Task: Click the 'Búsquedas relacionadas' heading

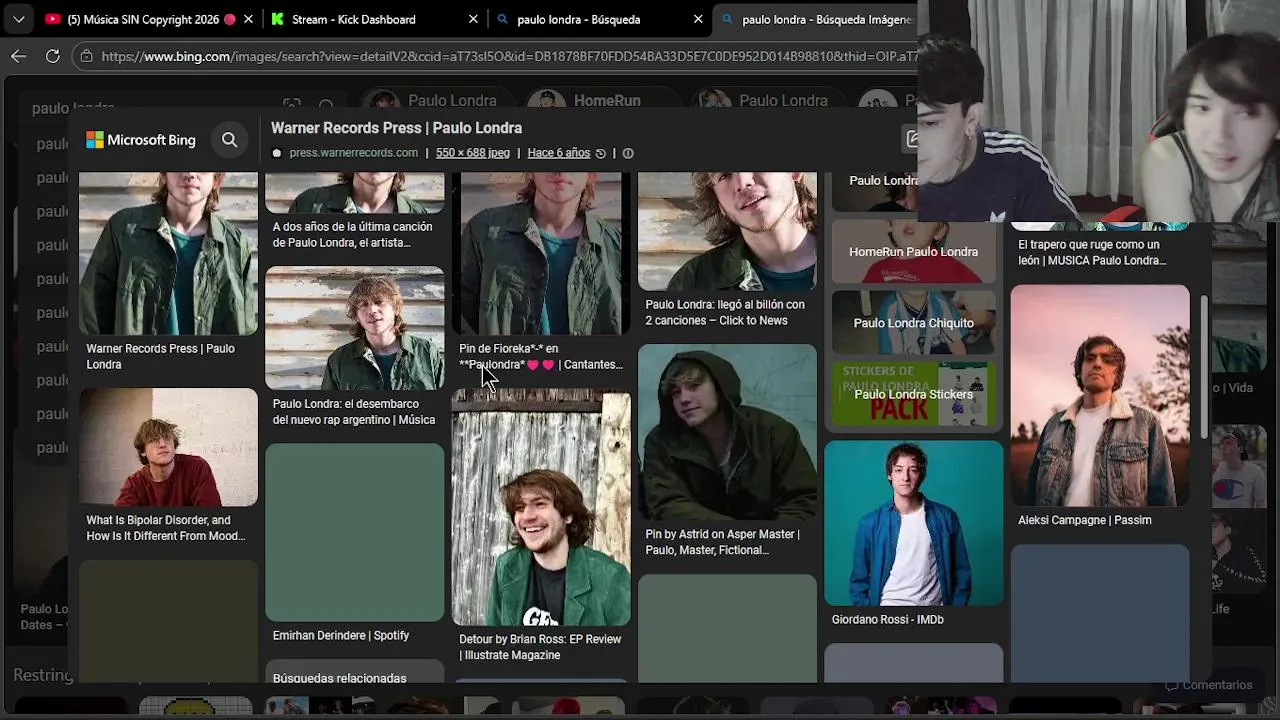Action: [339, 678]
